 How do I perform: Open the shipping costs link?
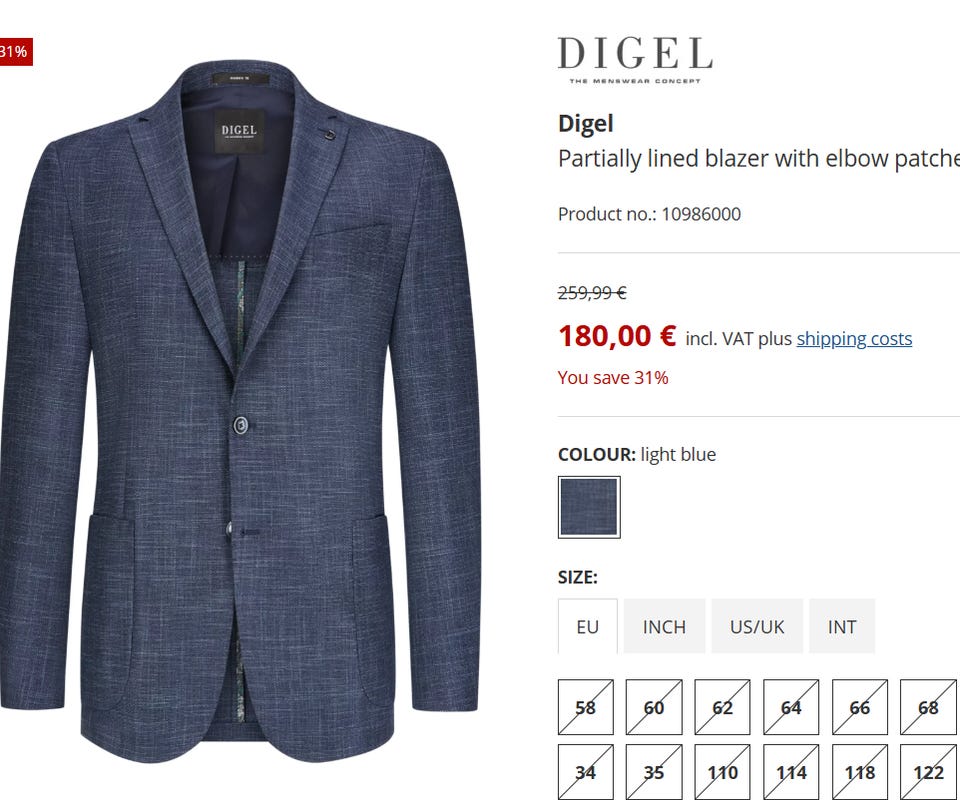pos(854,339)
